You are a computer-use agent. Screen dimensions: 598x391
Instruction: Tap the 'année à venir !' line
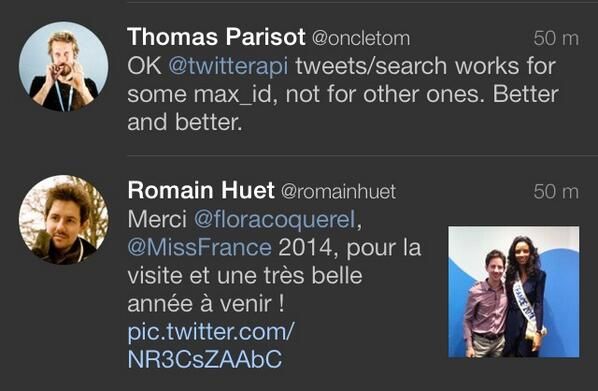[x=206, y=304]
